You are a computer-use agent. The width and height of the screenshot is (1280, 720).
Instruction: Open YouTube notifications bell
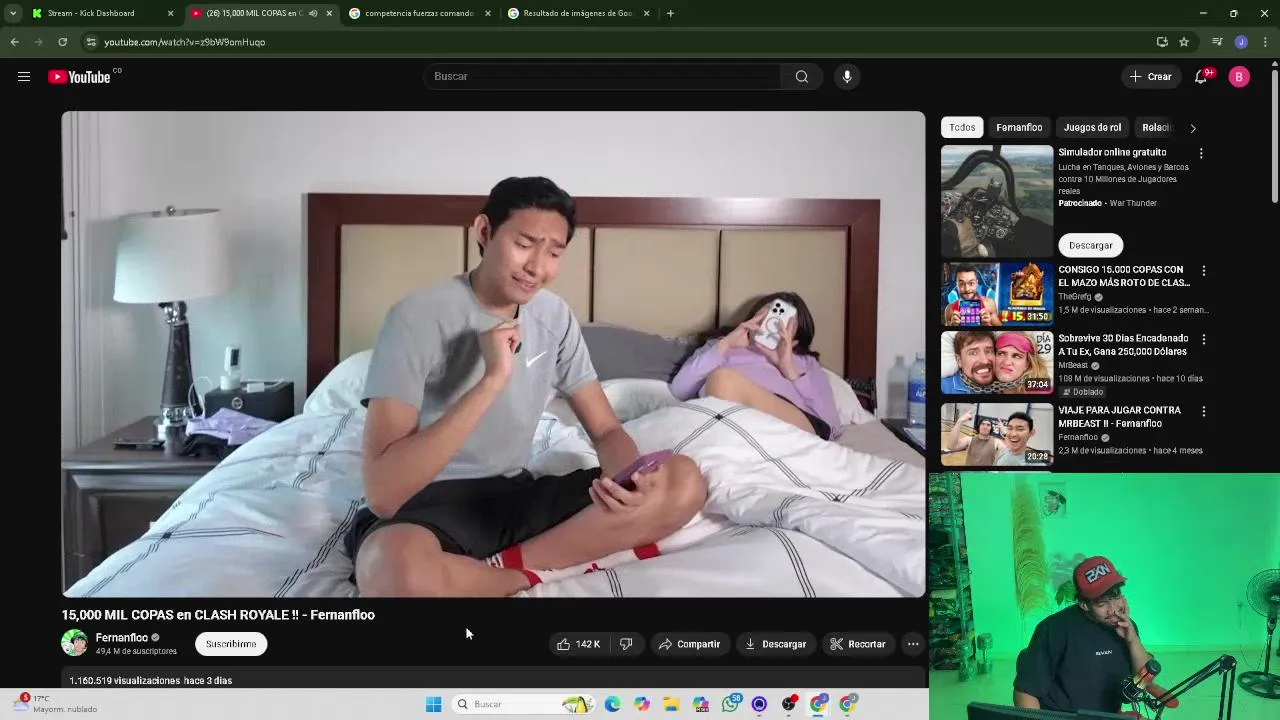coord(1201,77)
